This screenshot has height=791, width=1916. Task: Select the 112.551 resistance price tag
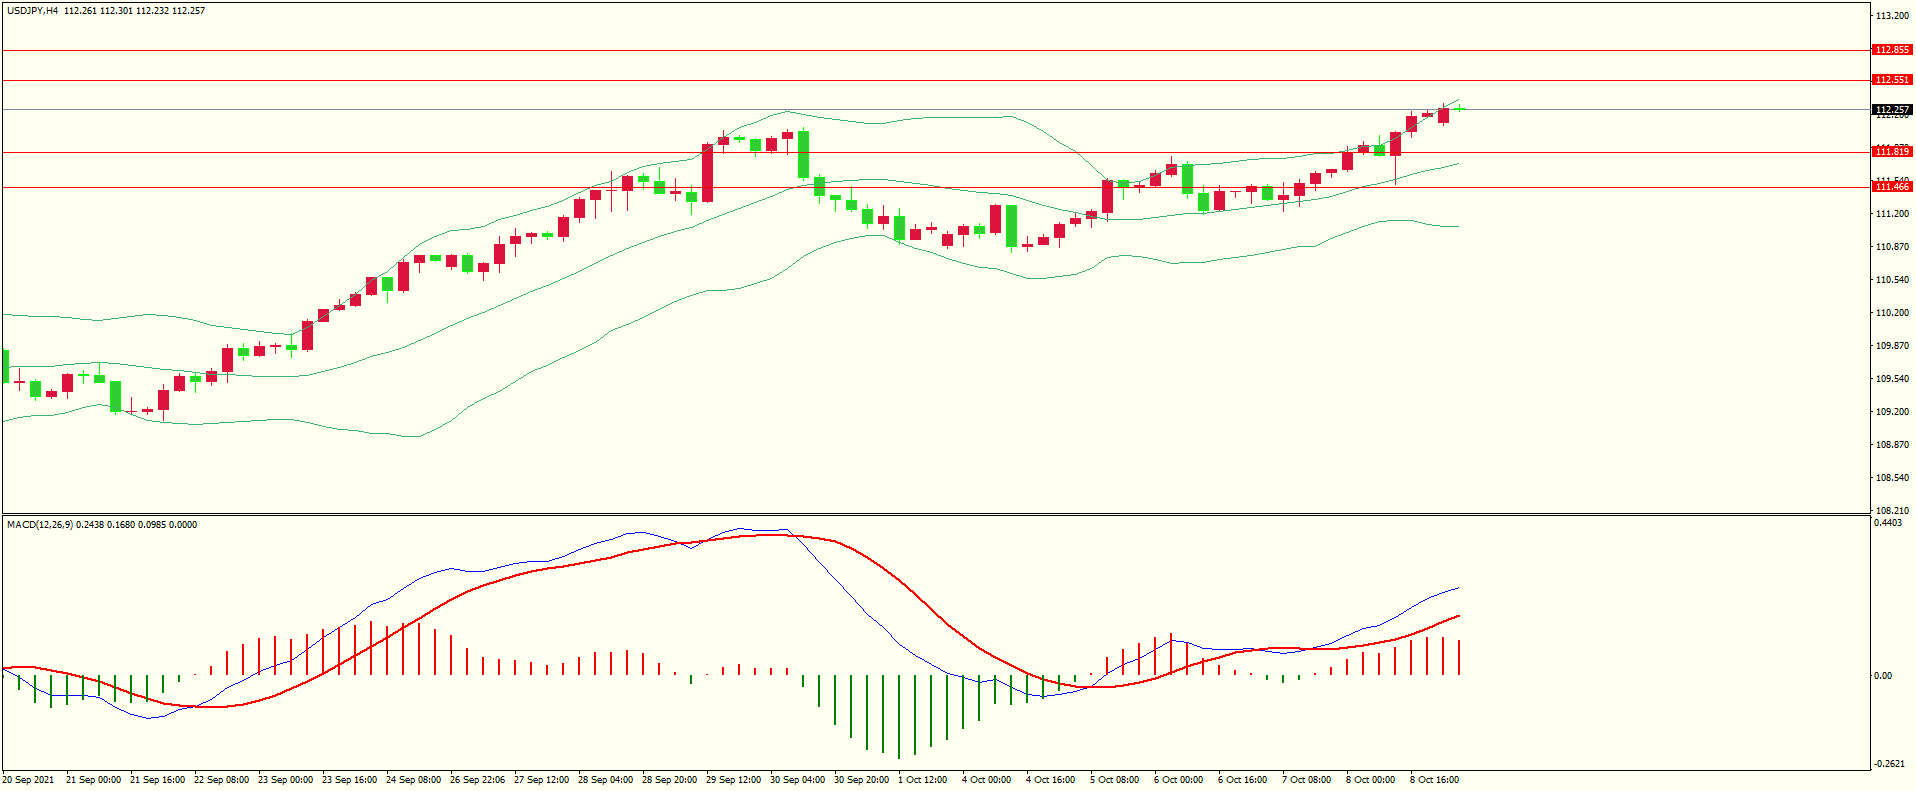click(x=1892, y=80)
